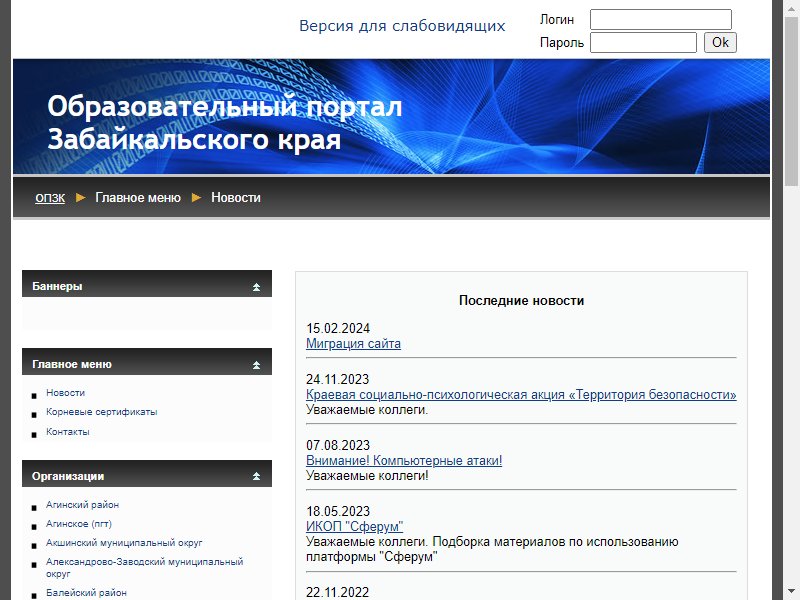Screen dimensions: 800x600
Task: Open Балейский район organization link
Action: point(86,592)
